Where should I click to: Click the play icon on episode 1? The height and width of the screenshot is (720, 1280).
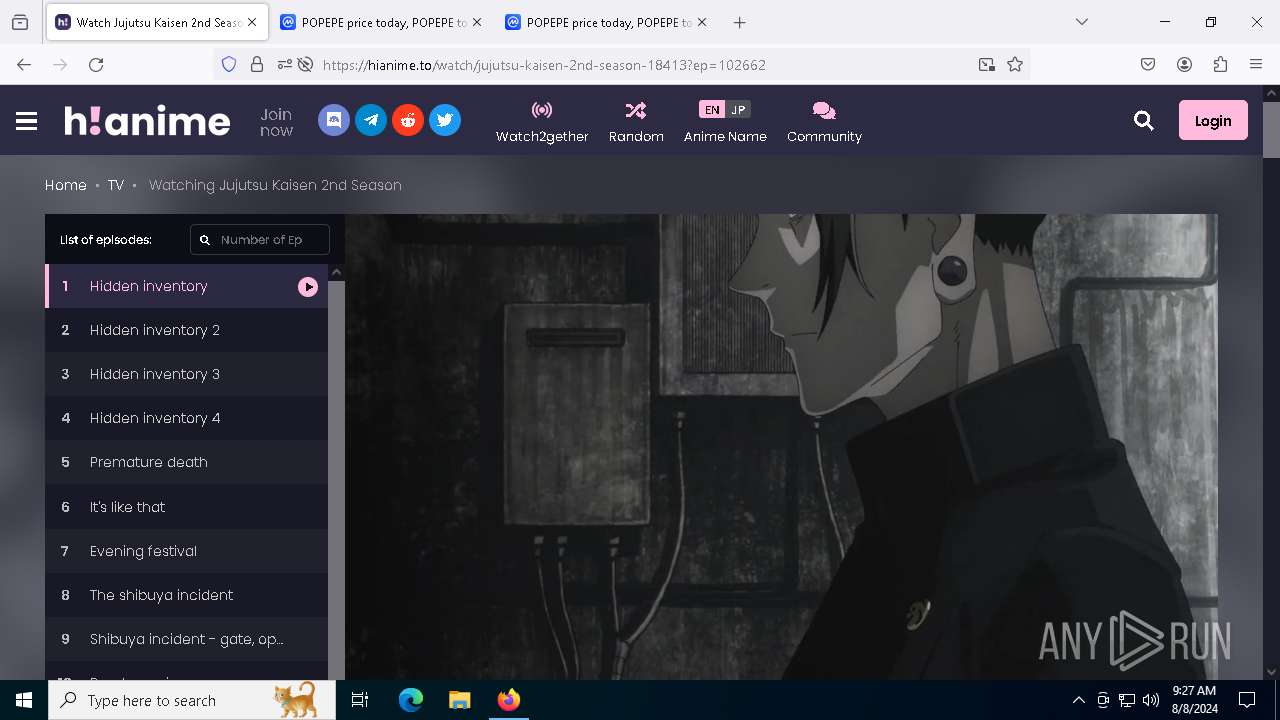coord(308,287)
